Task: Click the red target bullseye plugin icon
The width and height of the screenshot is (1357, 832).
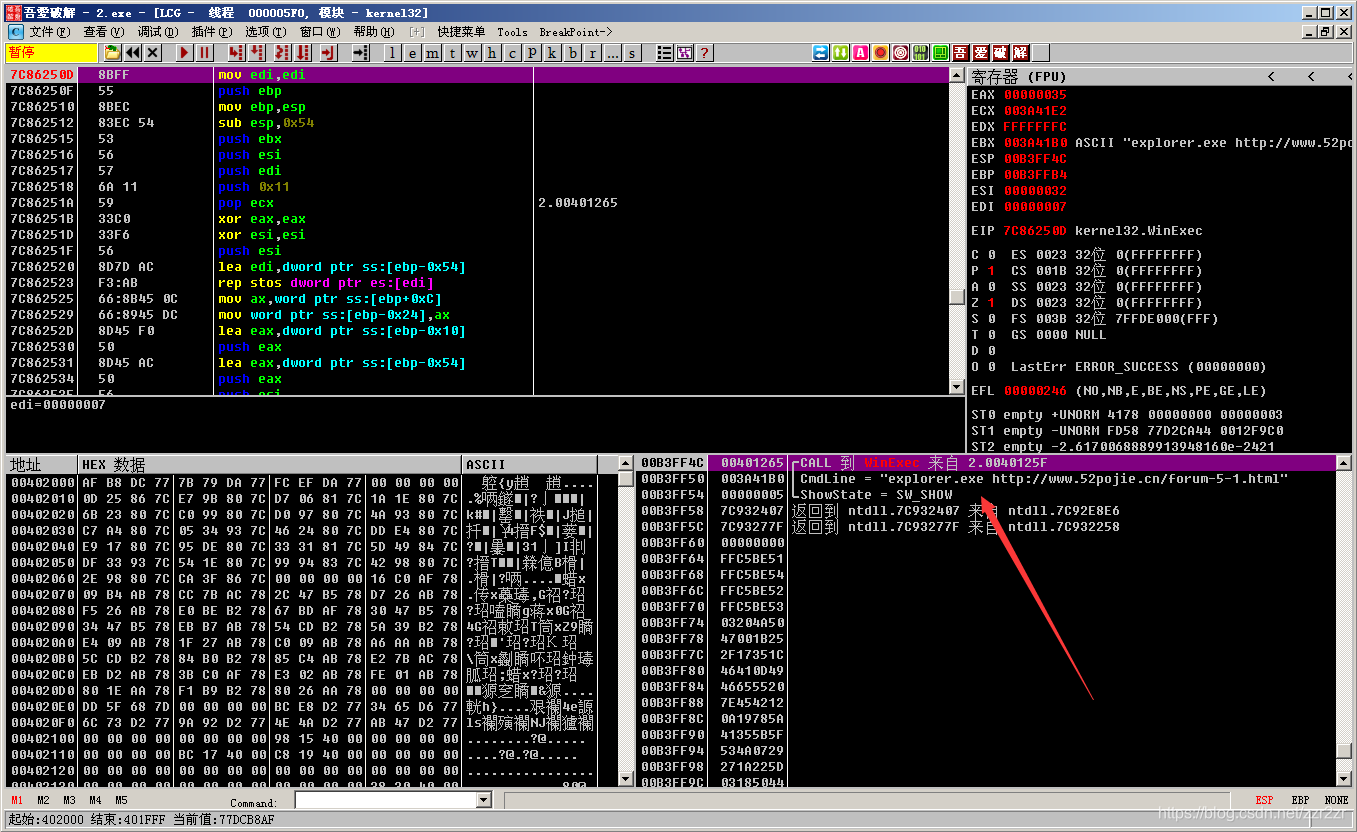Action: tap(901, 53)
